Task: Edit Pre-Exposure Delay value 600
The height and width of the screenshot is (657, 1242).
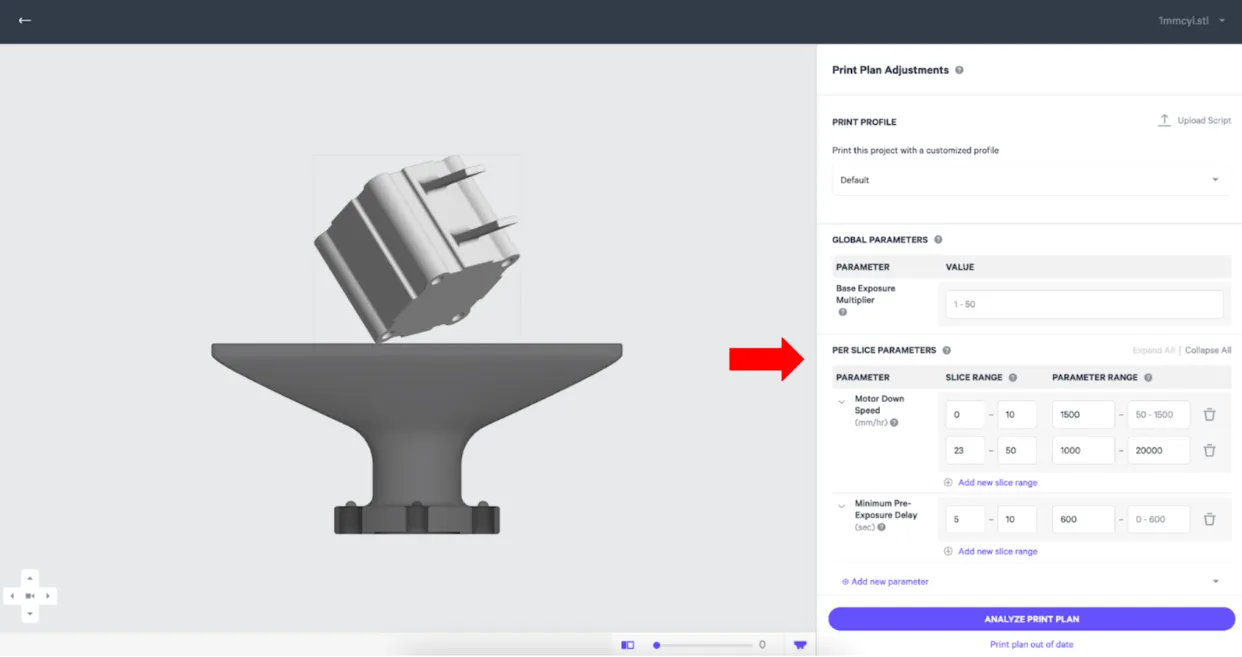Action: pyautogui.click(x=1083, y=519)
